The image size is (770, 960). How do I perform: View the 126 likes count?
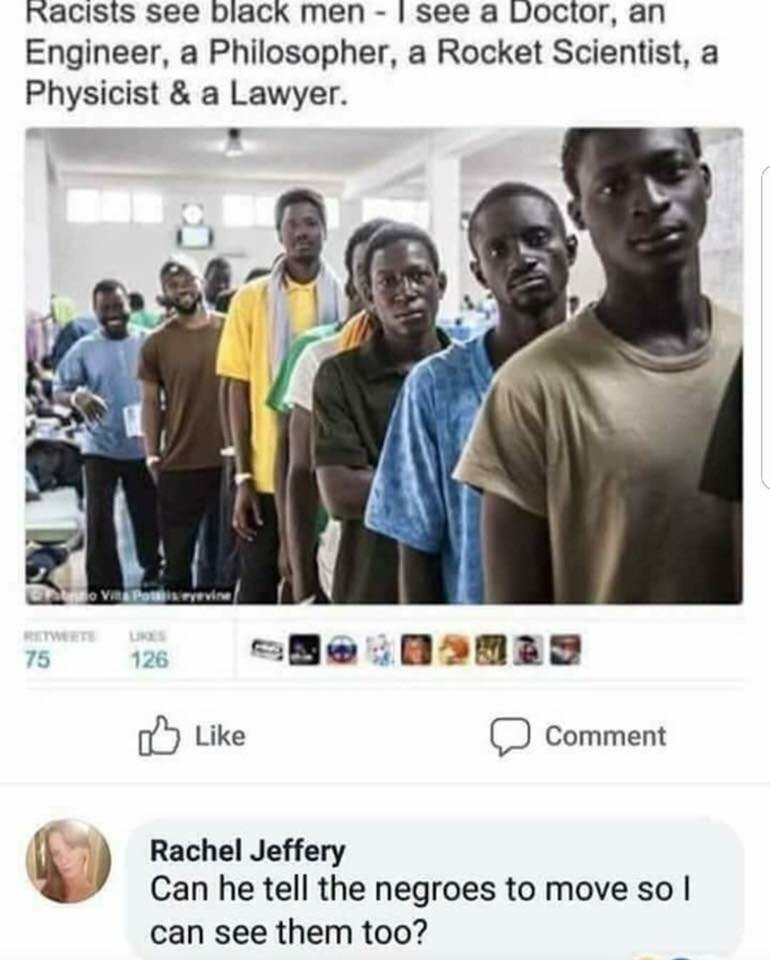point(149,659)
